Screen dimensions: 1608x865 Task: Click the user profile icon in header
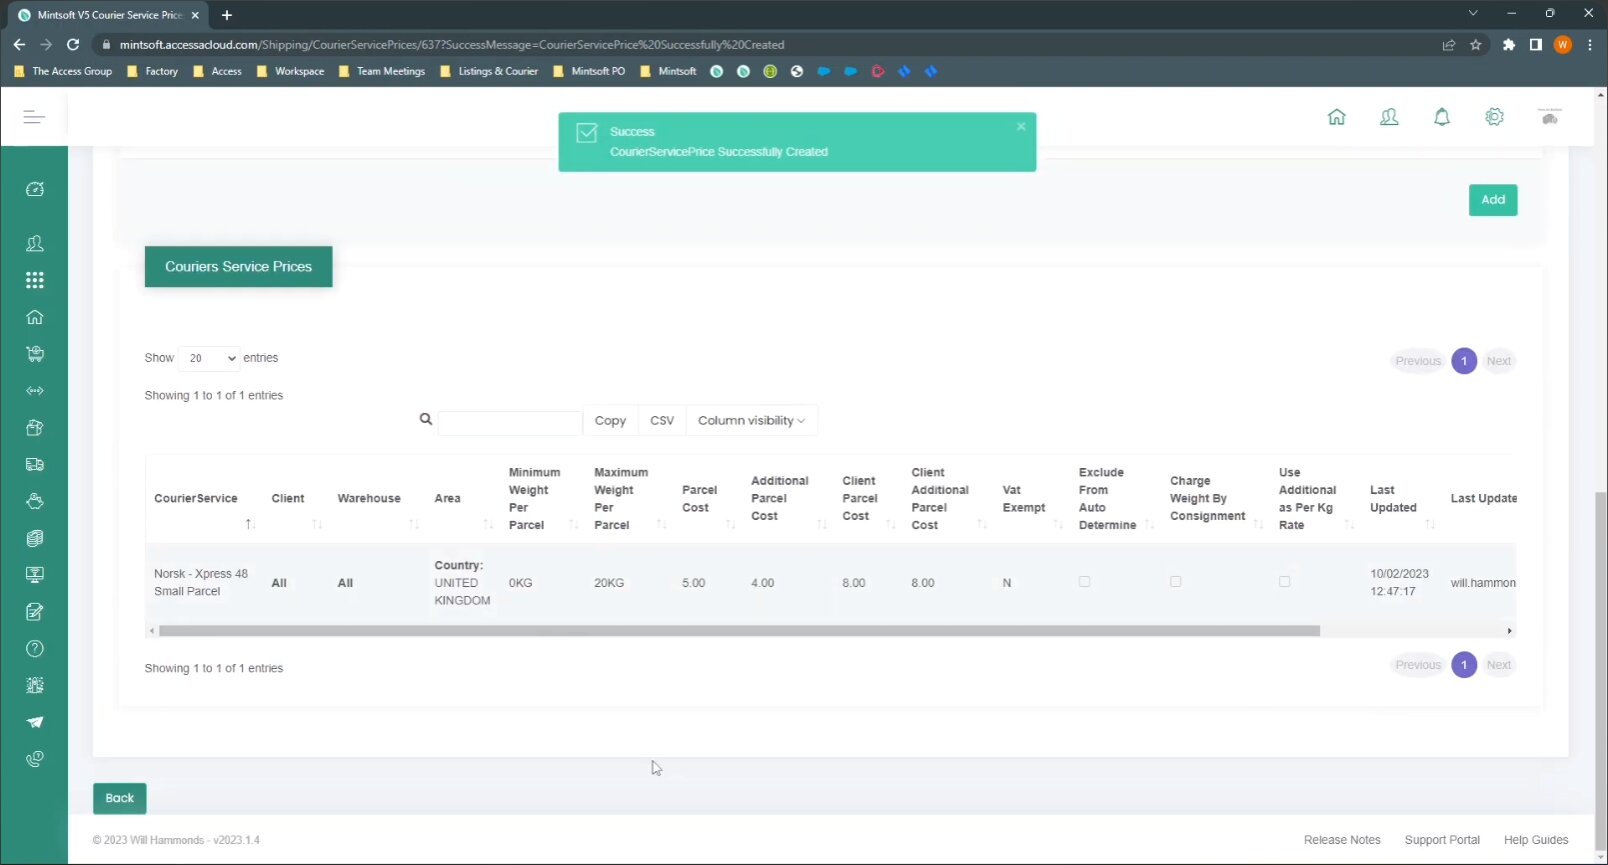point(1389,117)
